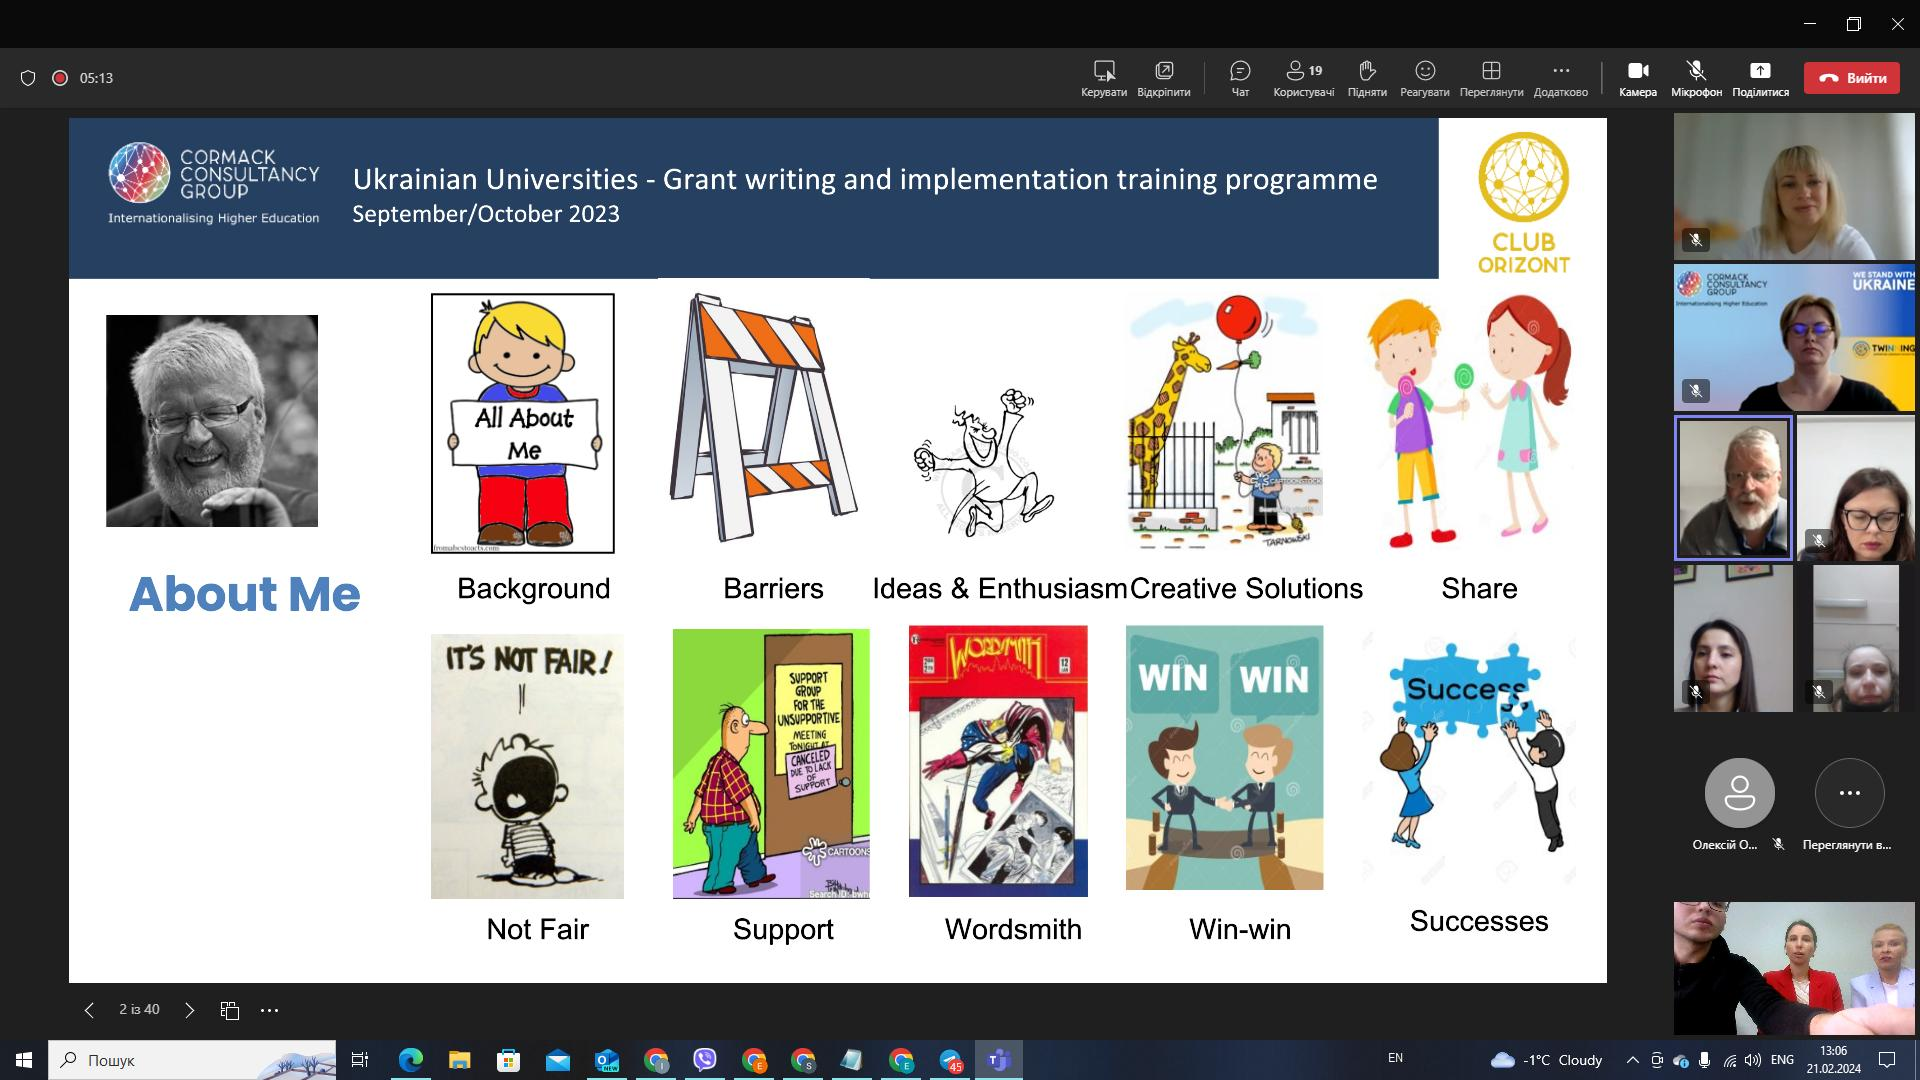Open Viber from the taskbar
The width and height of the screenshot is (1920, 1080).
click(705, 1060)
